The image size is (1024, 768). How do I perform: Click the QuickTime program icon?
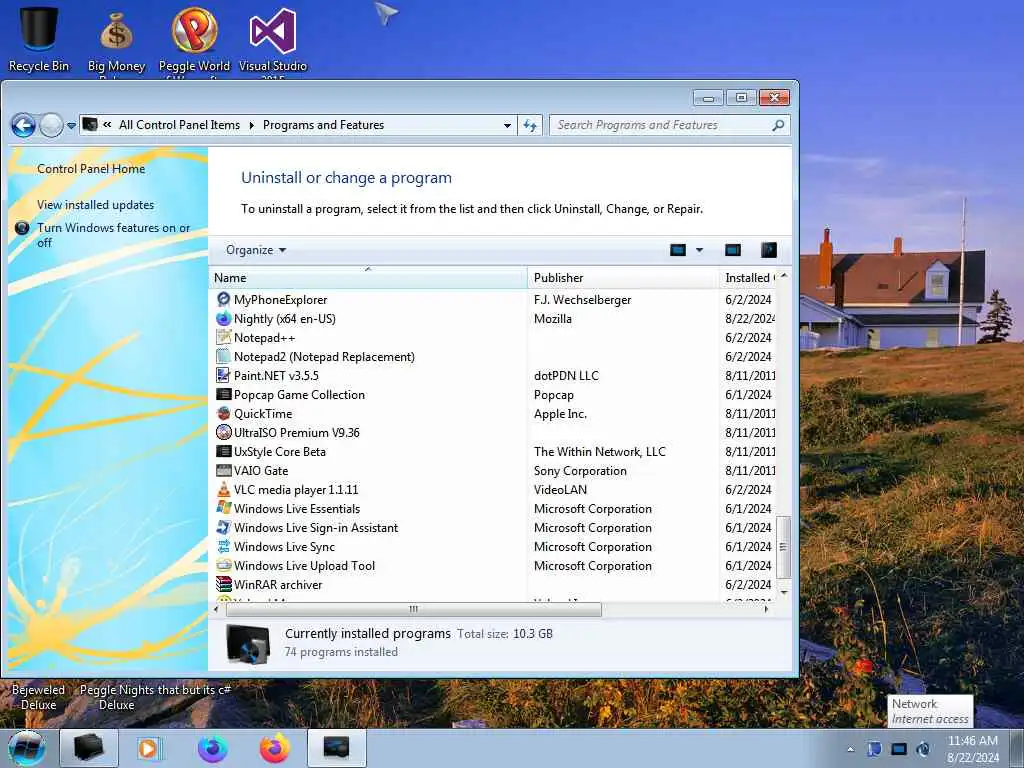223,413
